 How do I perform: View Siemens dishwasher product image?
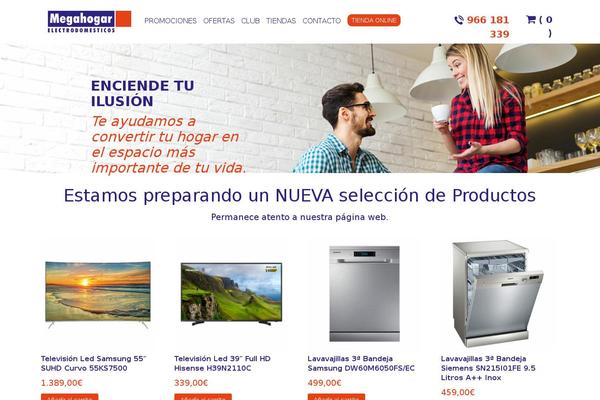point(497,294)
